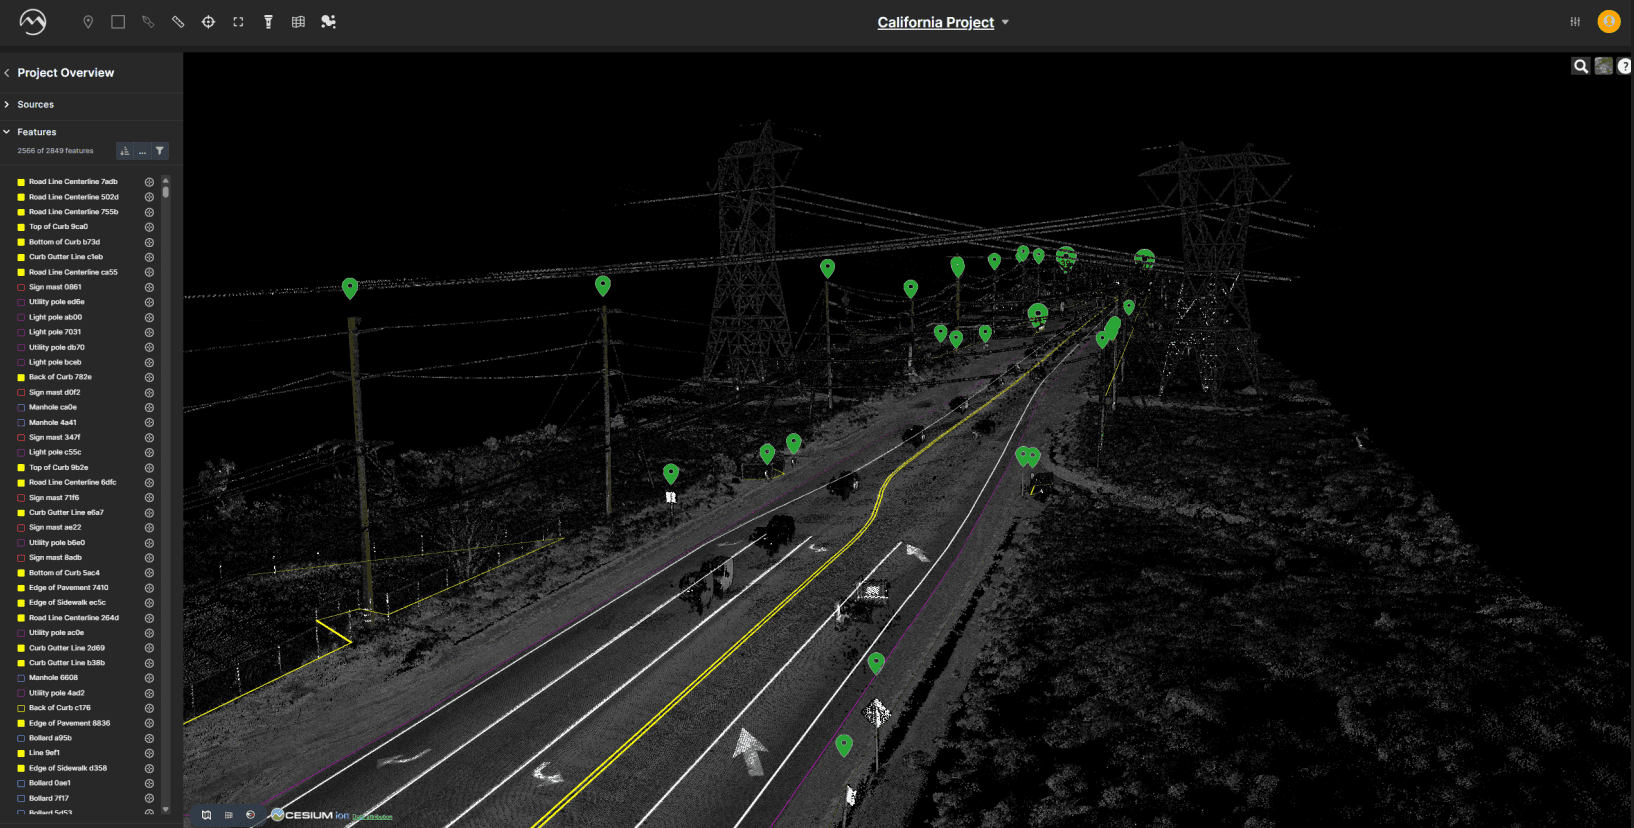Activate the crosshair target tool
1634x828 pixels.
point(208,22)
